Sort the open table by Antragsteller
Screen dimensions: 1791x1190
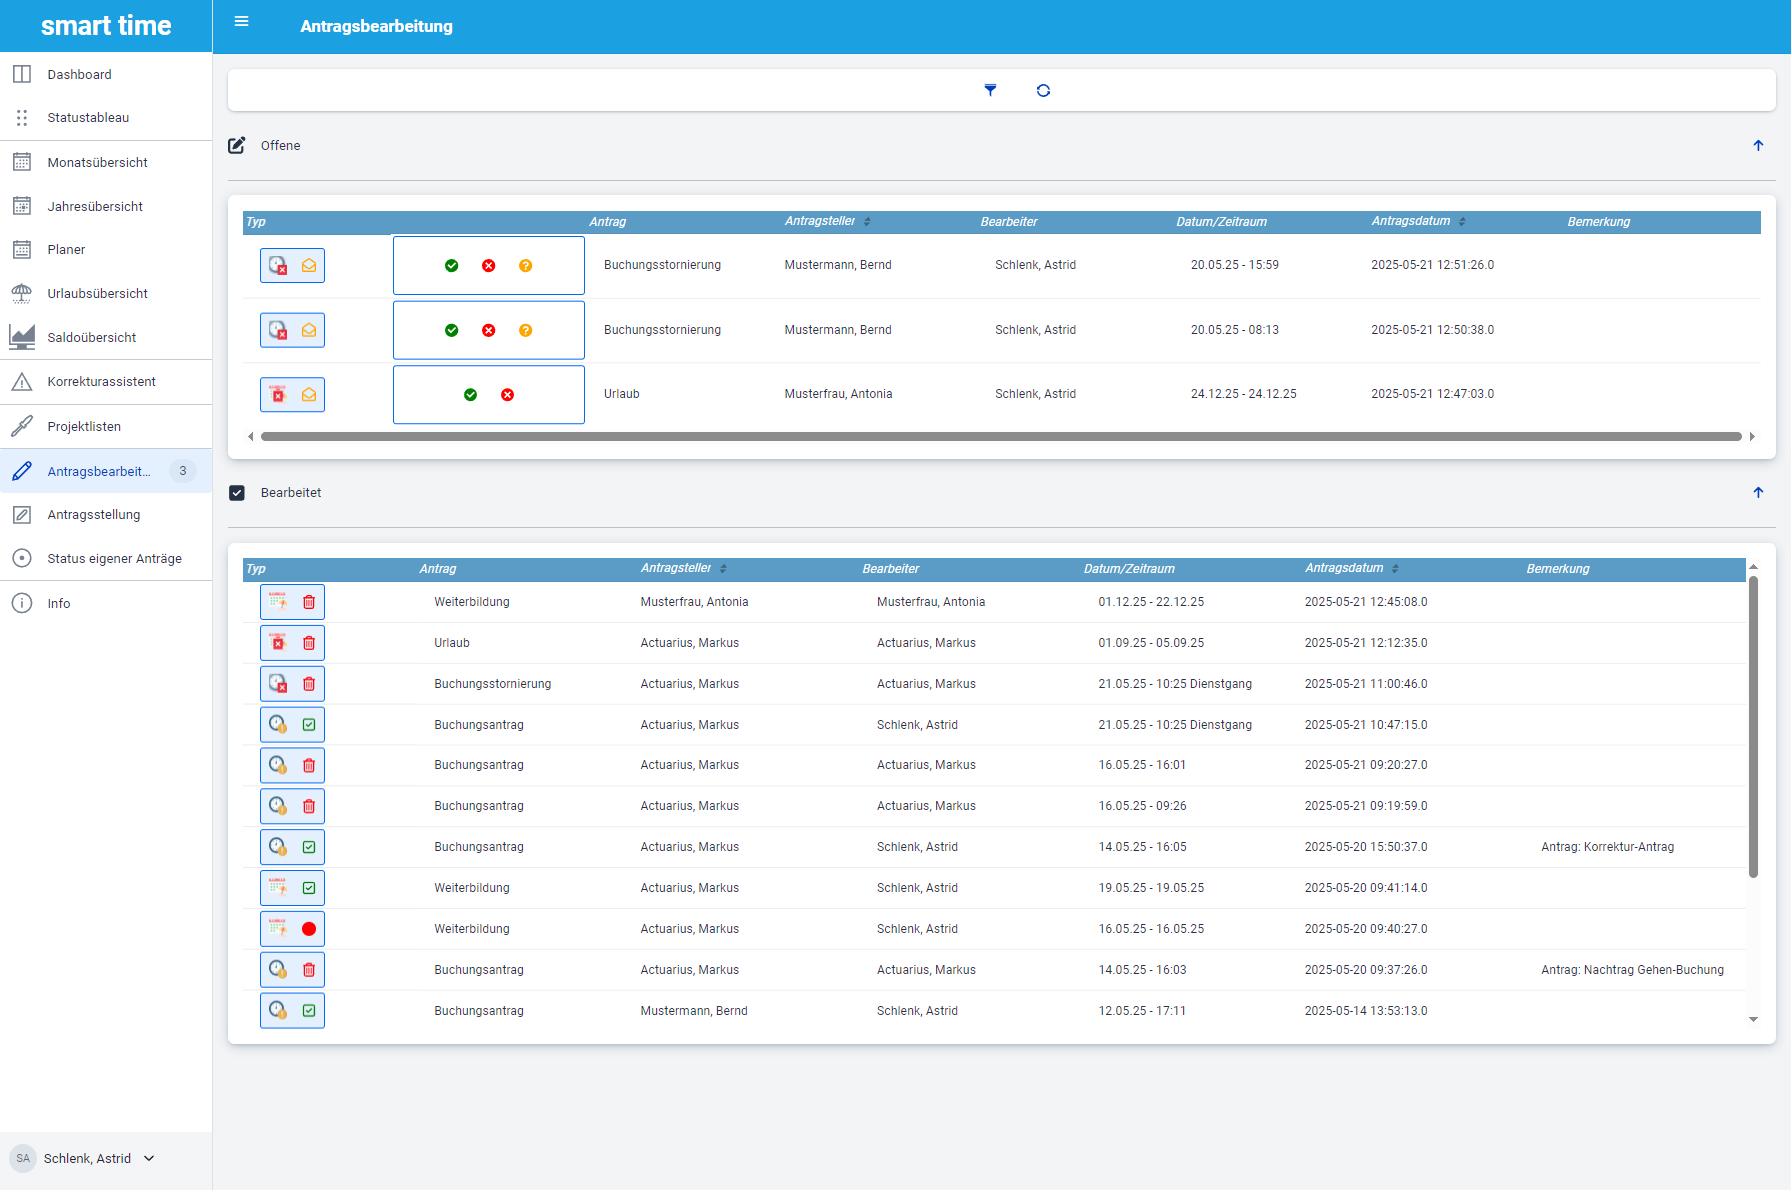(867, 222)
